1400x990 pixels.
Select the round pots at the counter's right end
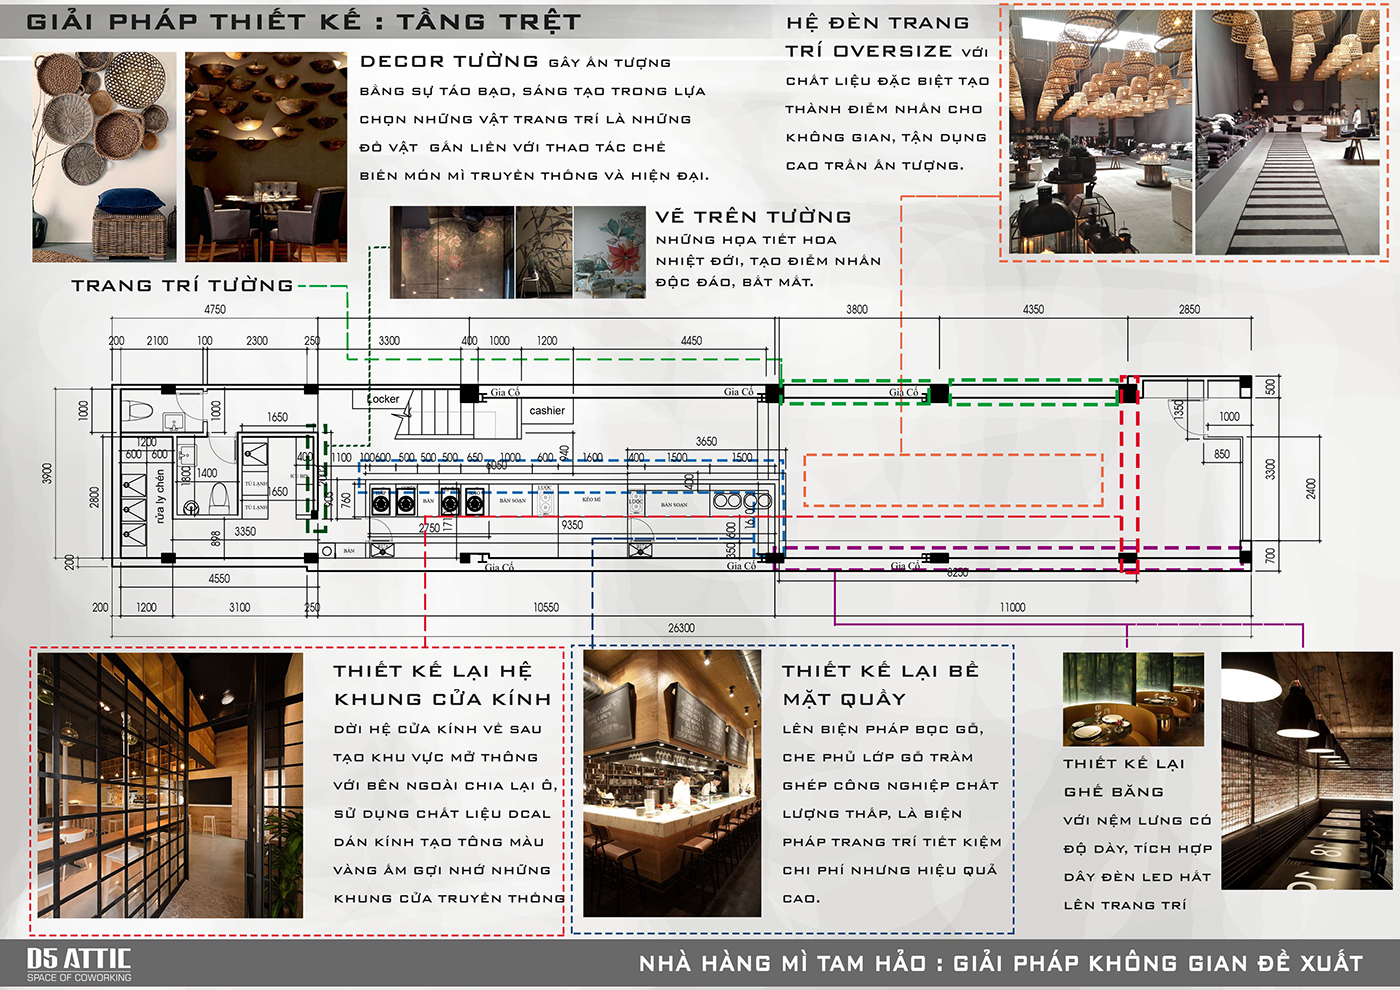click(742, 500)
